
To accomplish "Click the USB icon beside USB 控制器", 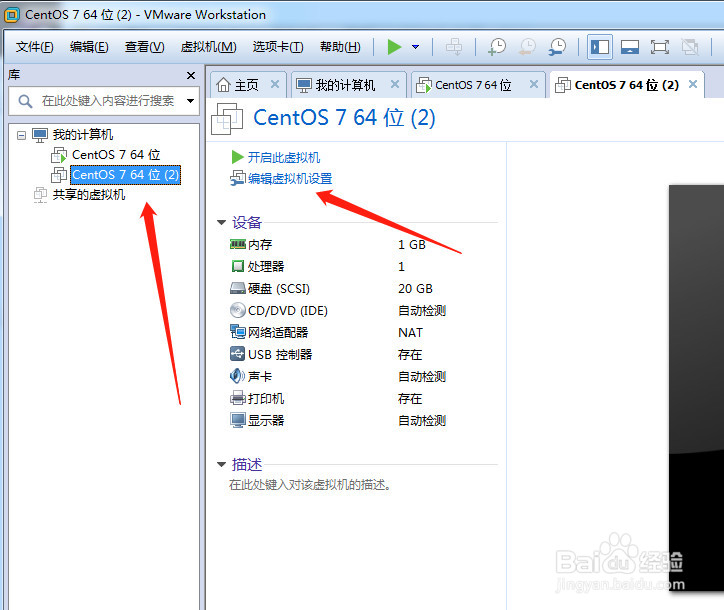I will click(x=238, y=354).
